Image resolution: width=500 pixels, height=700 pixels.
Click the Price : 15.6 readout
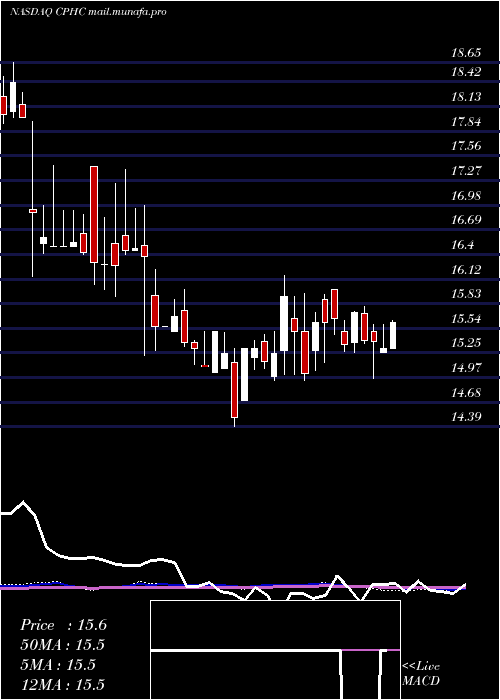[x=63, y=625]
